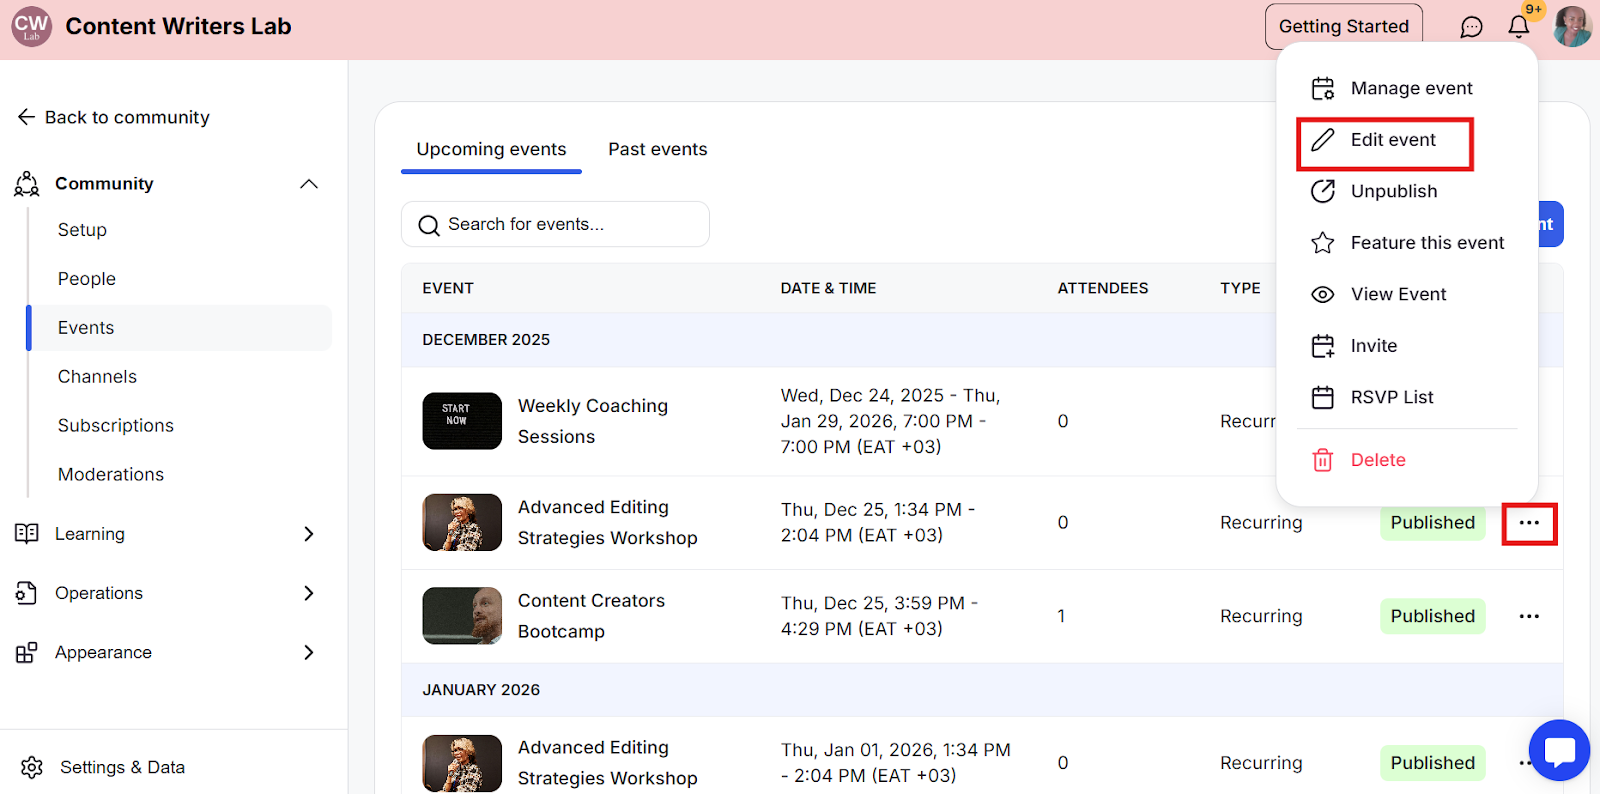
Task: Expand the Operations section
Action: click(x=309, y=593)
